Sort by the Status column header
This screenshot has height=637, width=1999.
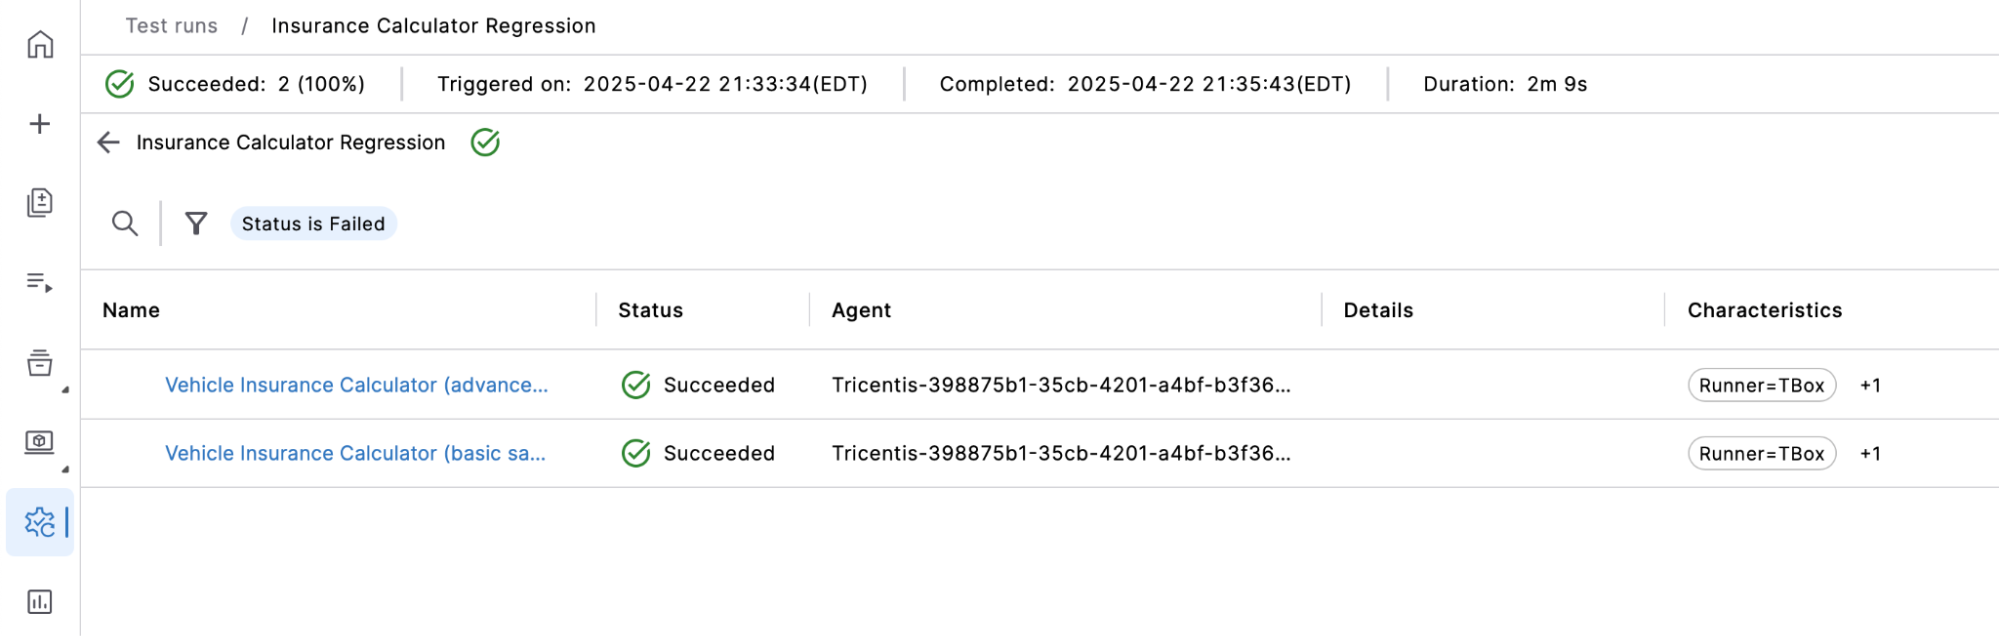(650, 310)
